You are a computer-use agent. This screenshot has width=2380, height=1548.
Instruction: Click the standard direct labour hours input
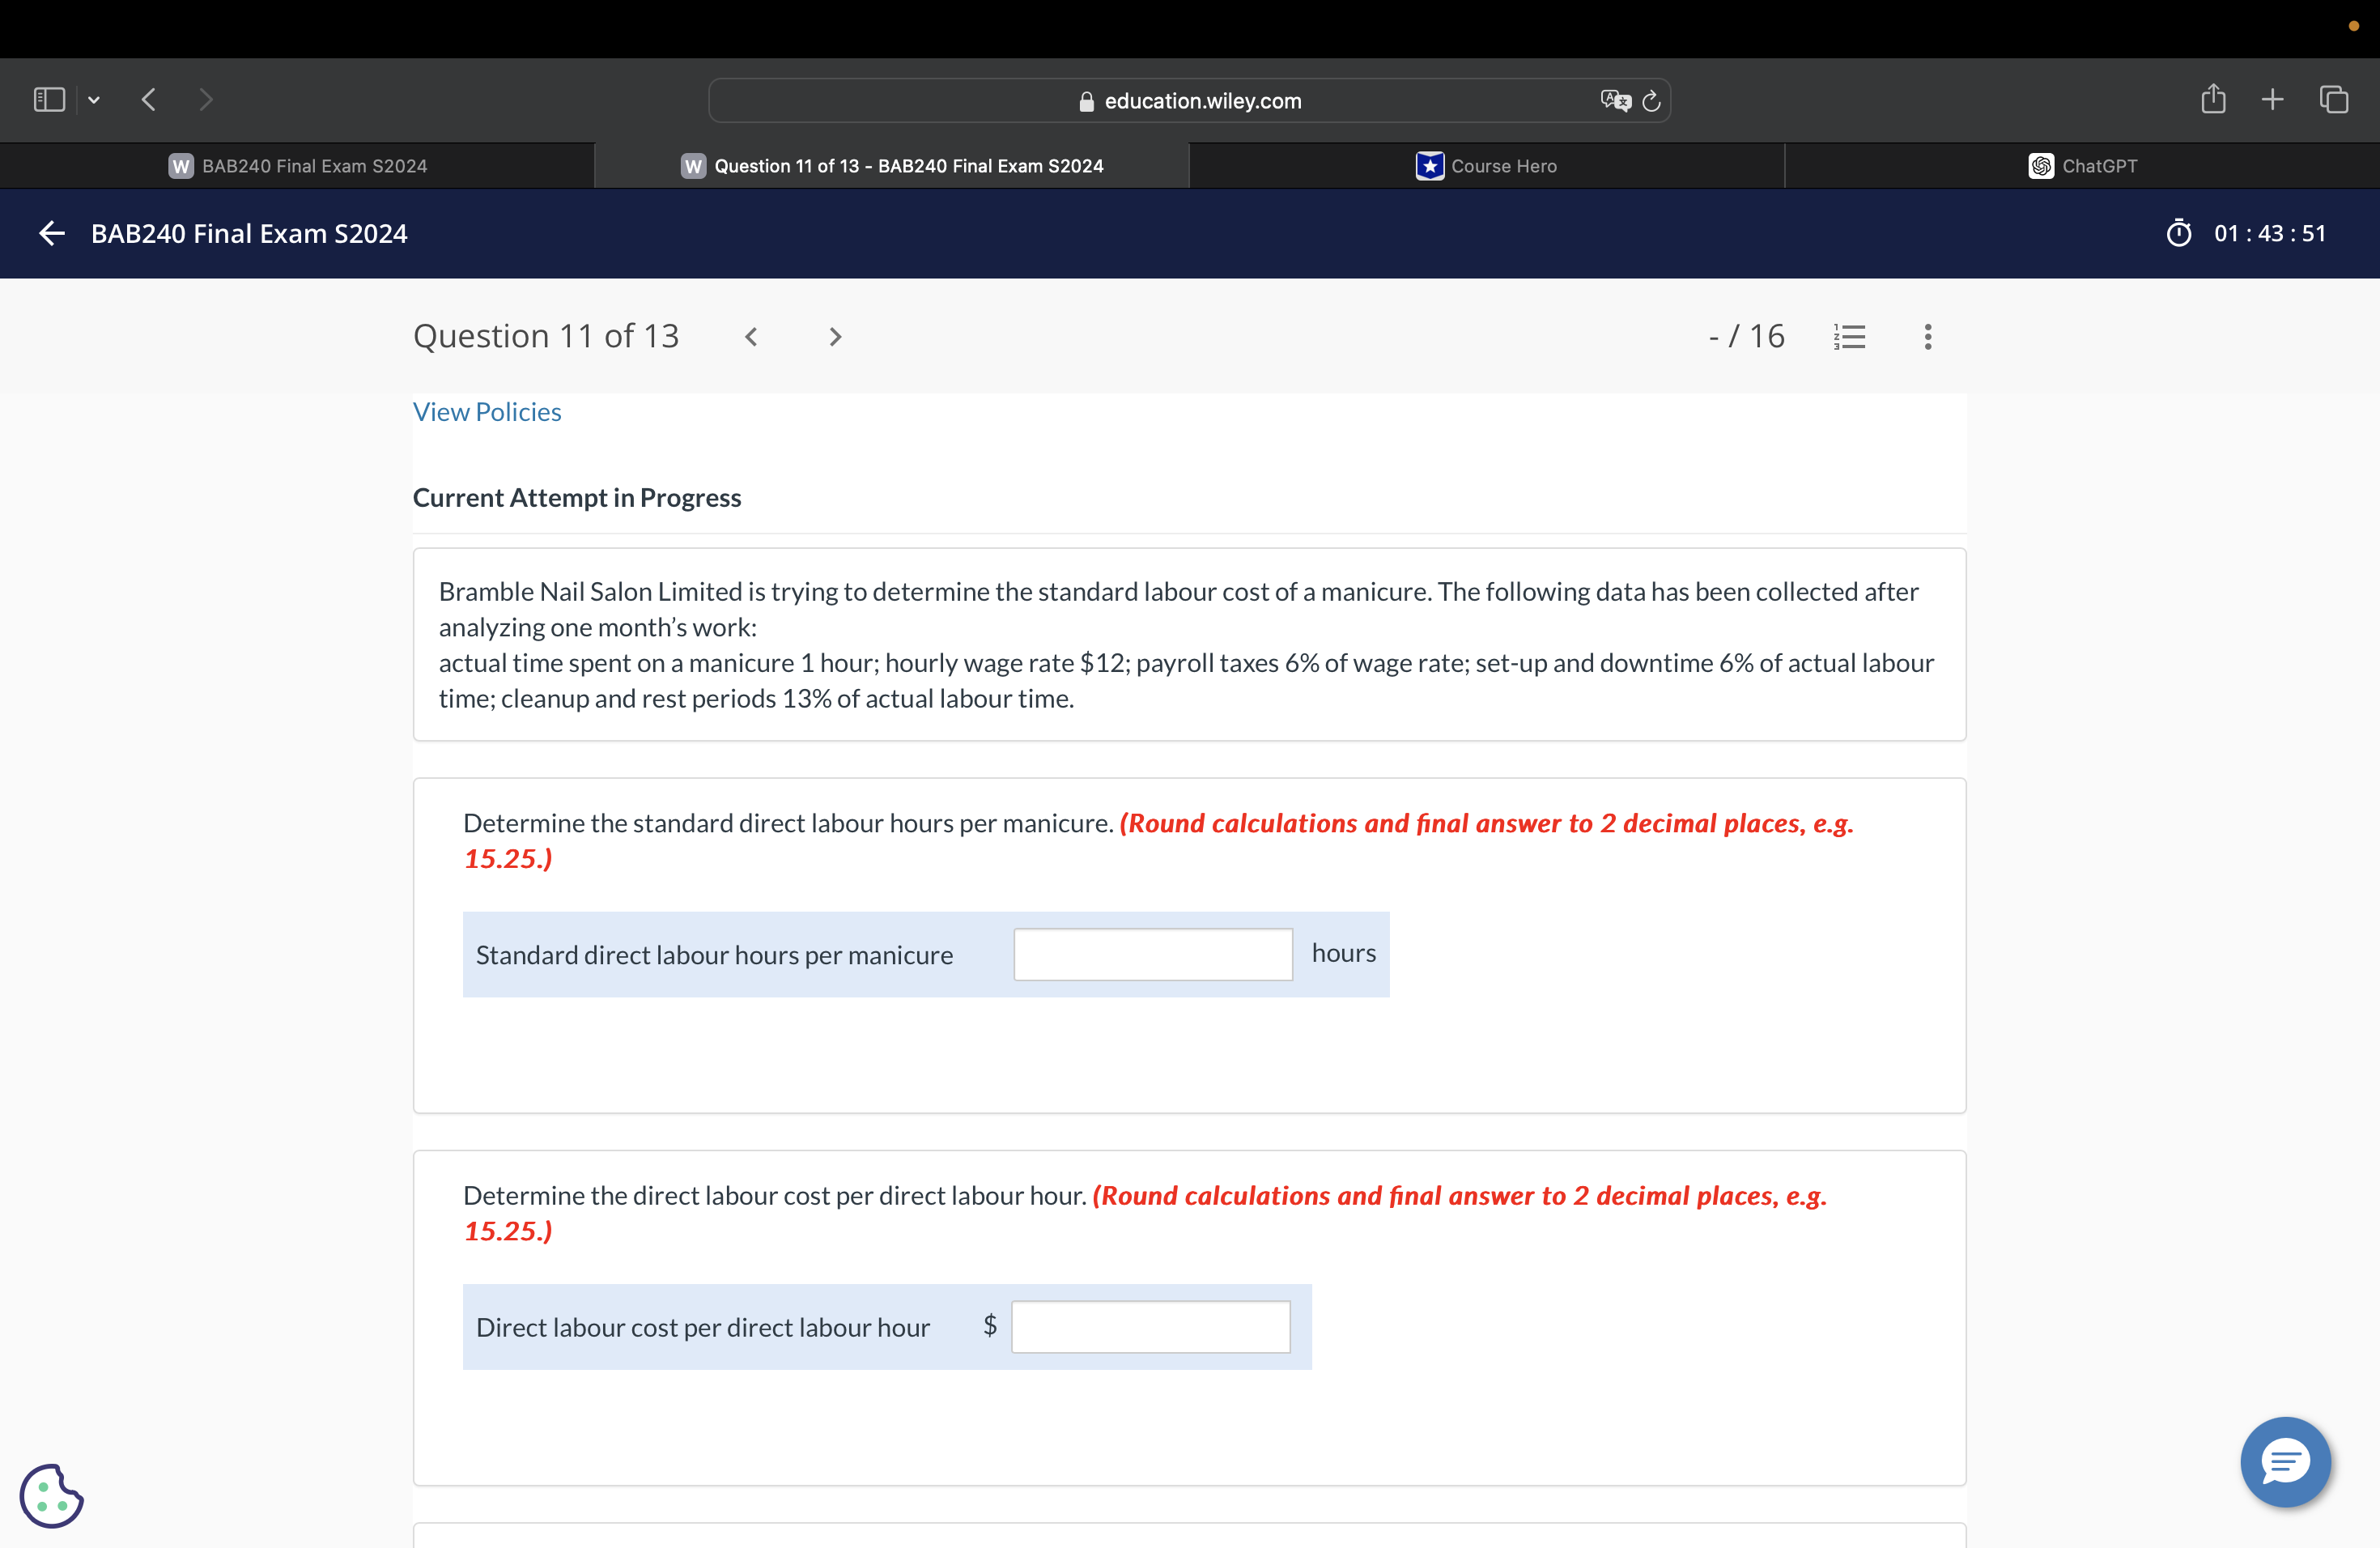point(1153,954)
